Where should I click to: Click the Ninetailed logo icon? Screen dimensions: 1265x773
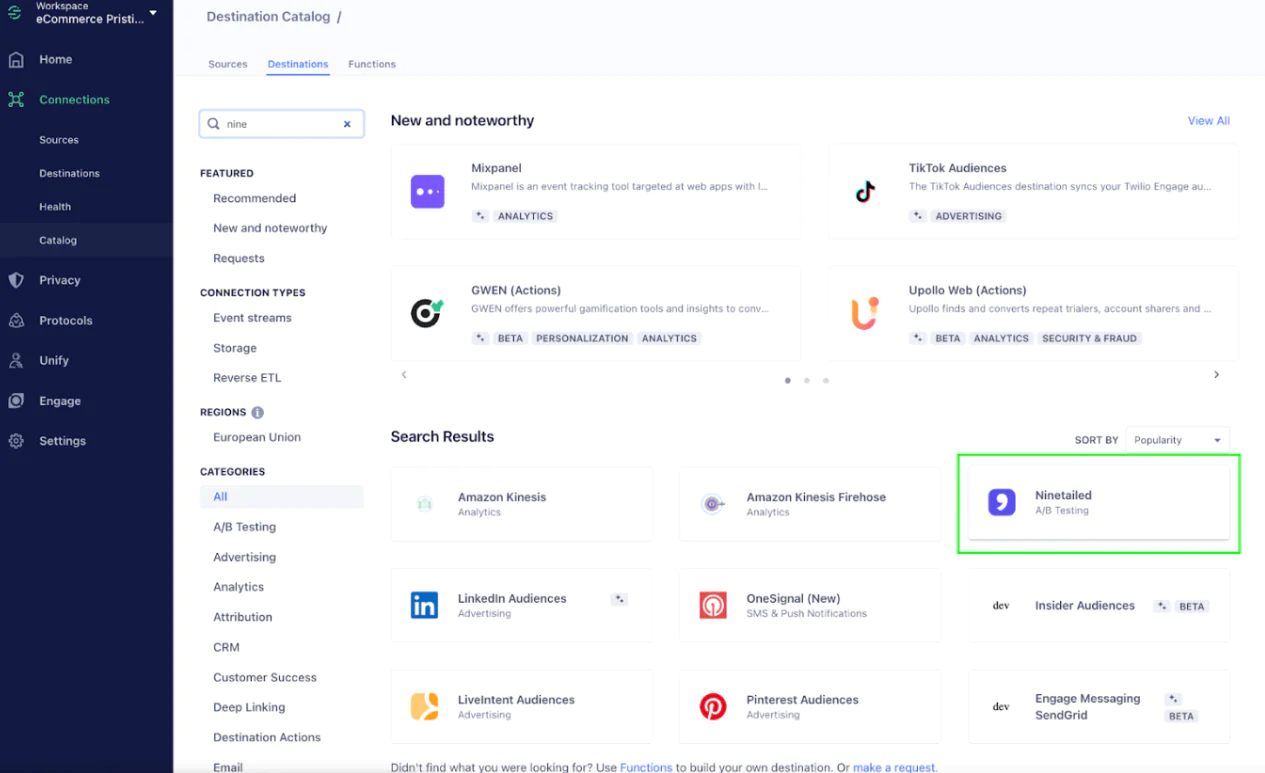(1001, 502)
